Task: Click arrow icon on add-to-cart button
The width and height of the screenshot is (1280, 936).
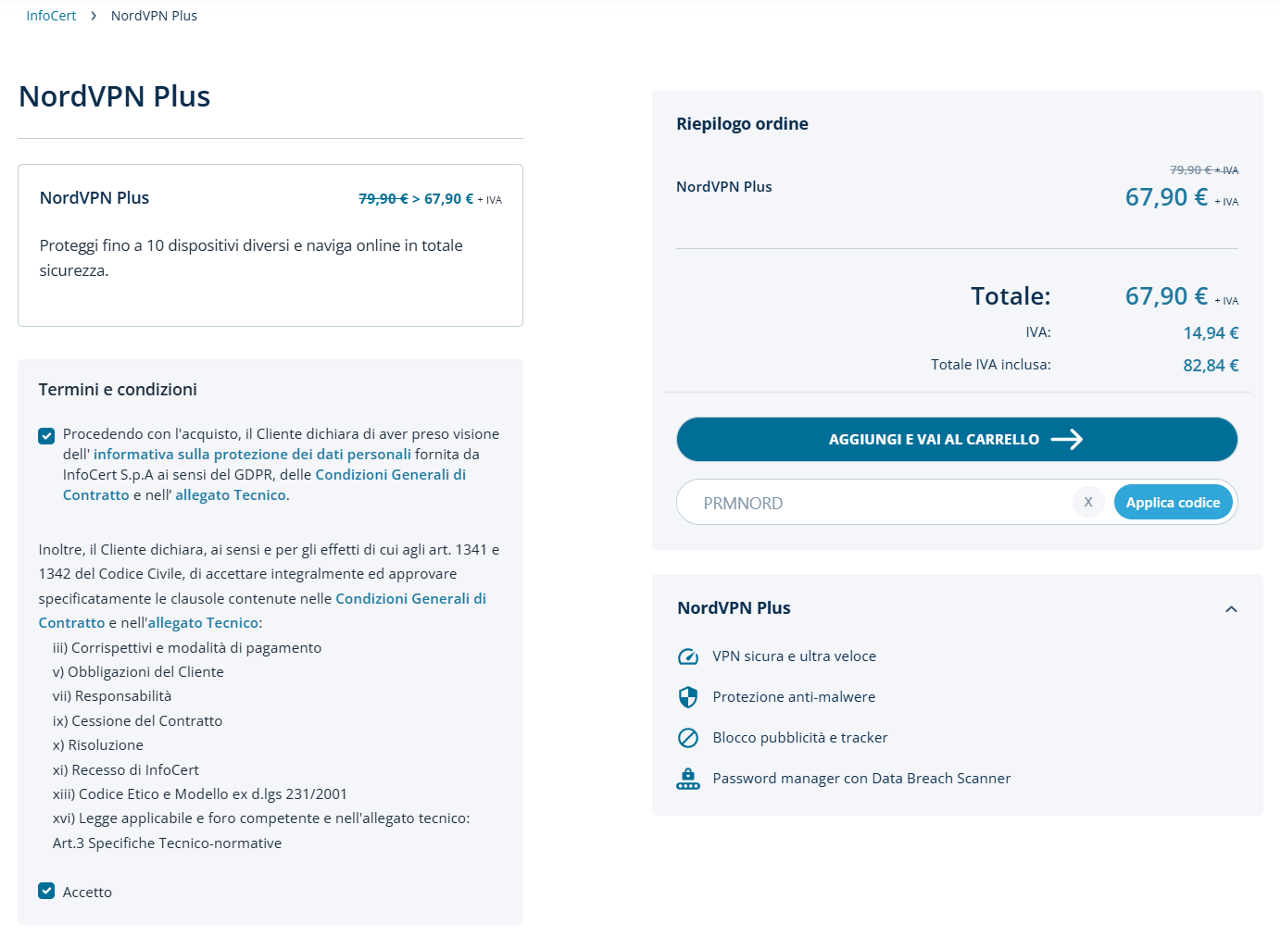Action: coord(1067,439)
